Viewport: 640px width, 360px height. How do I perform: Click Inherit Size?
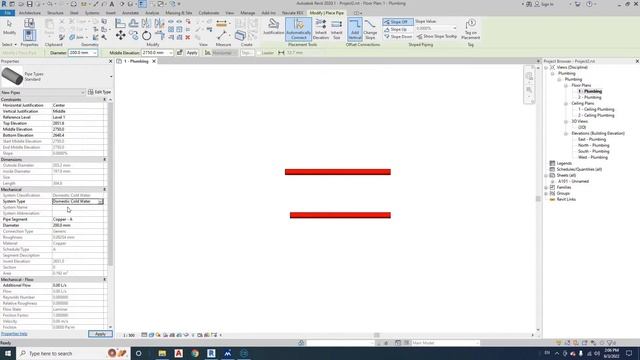tap(336, 29)
